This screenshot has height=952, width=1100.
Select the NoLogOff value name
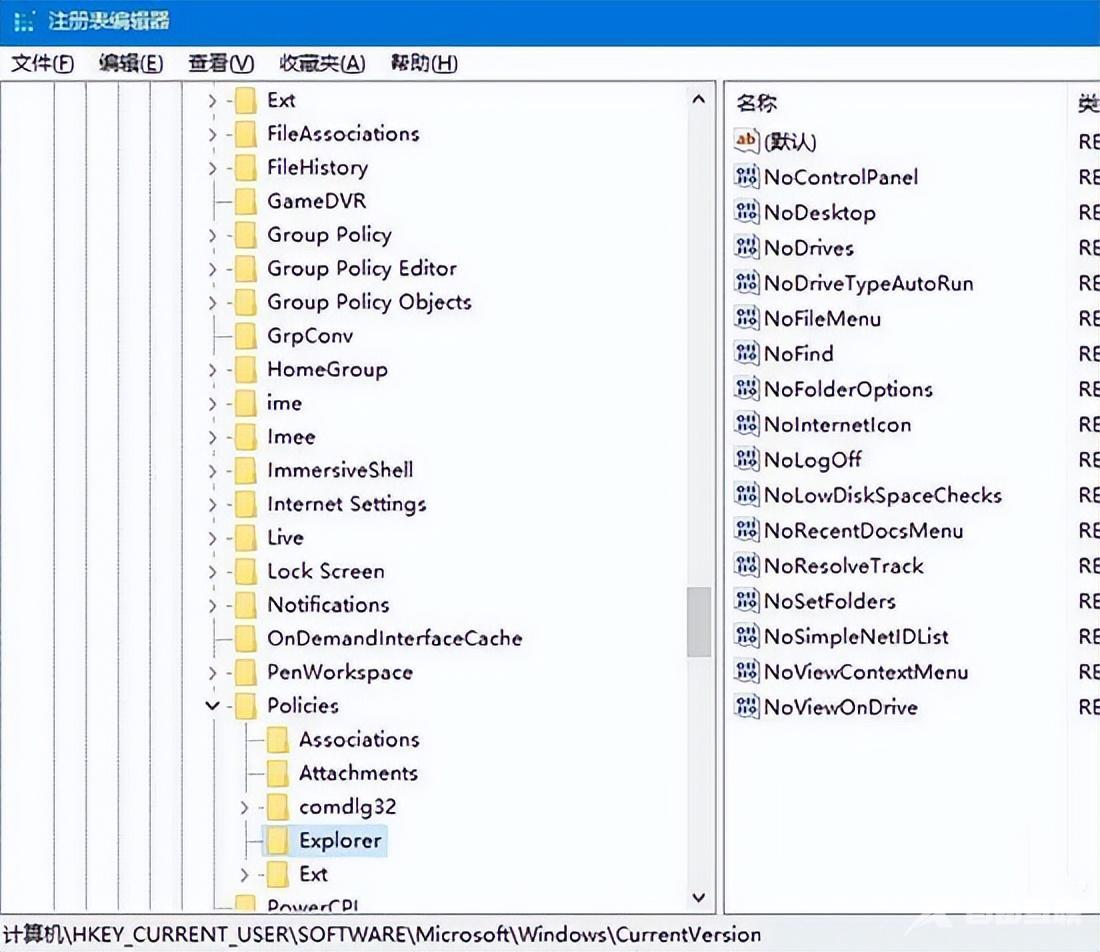tap(812, 460)
